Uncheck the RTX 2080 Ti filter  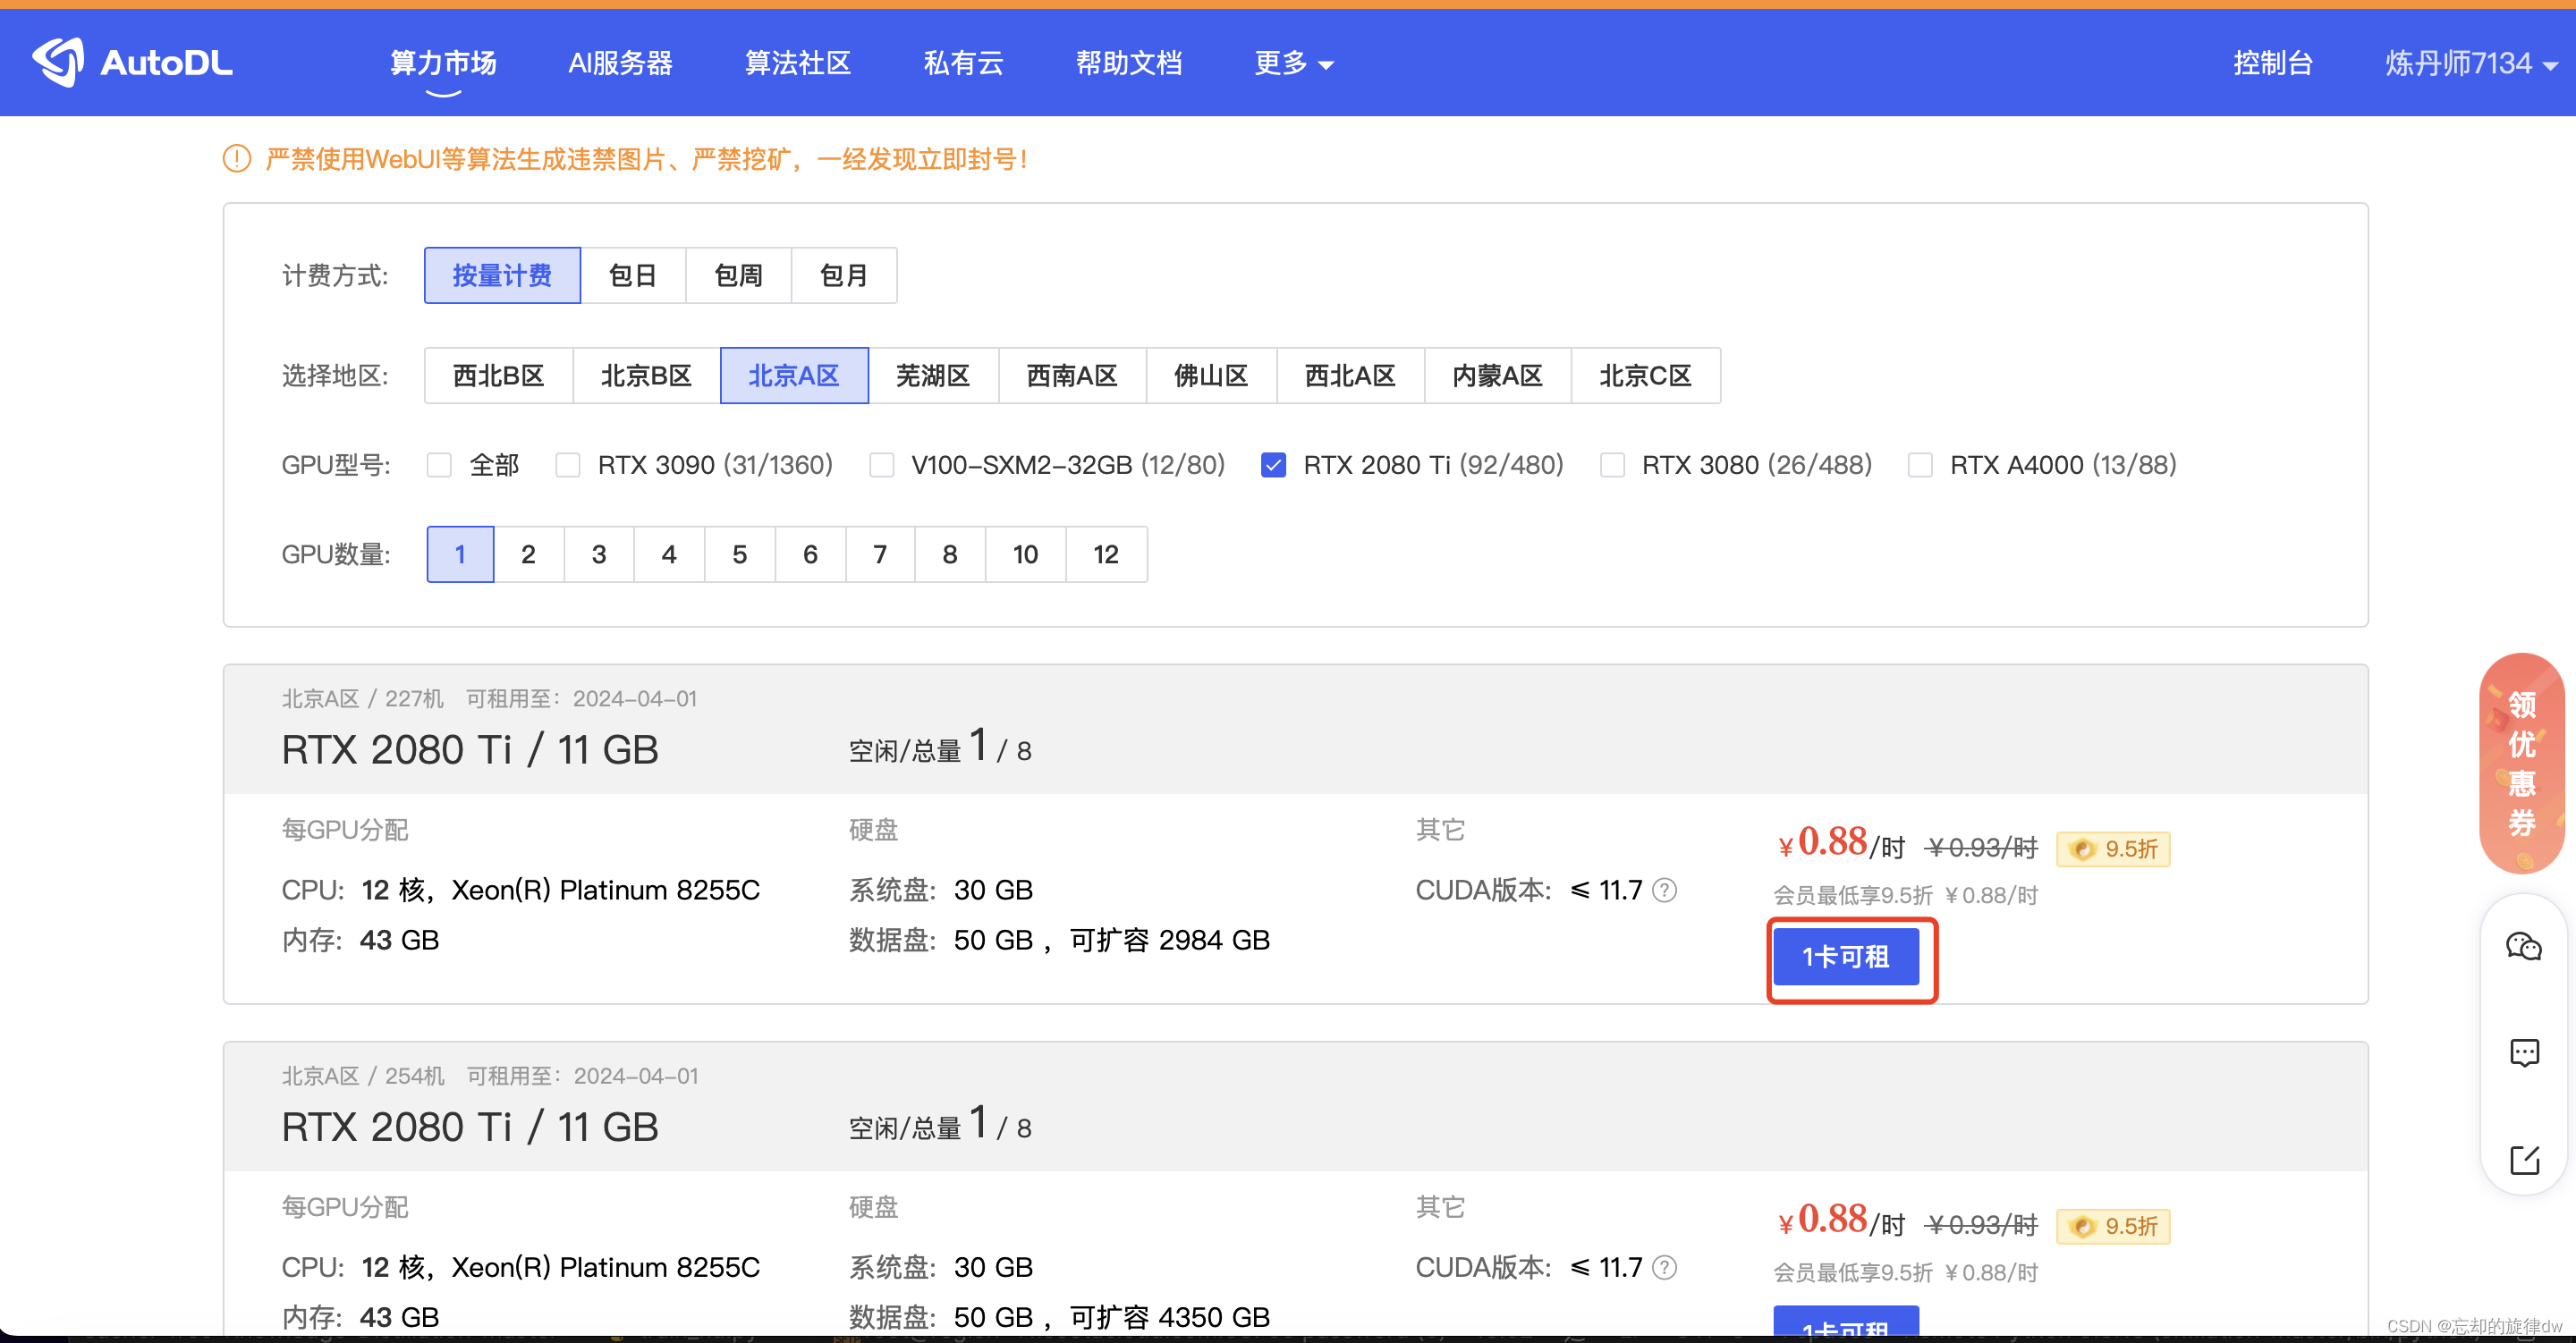(x=1273, y=464)
